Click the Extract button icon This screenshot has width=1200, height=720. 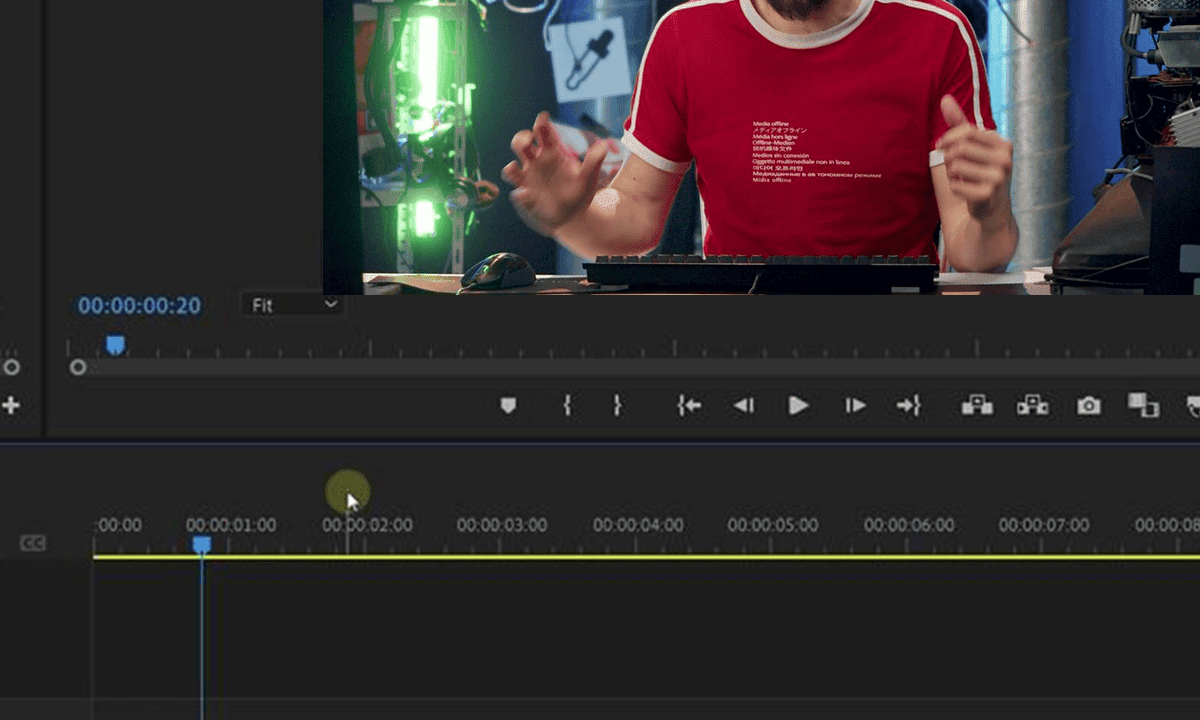point(1032,405)
